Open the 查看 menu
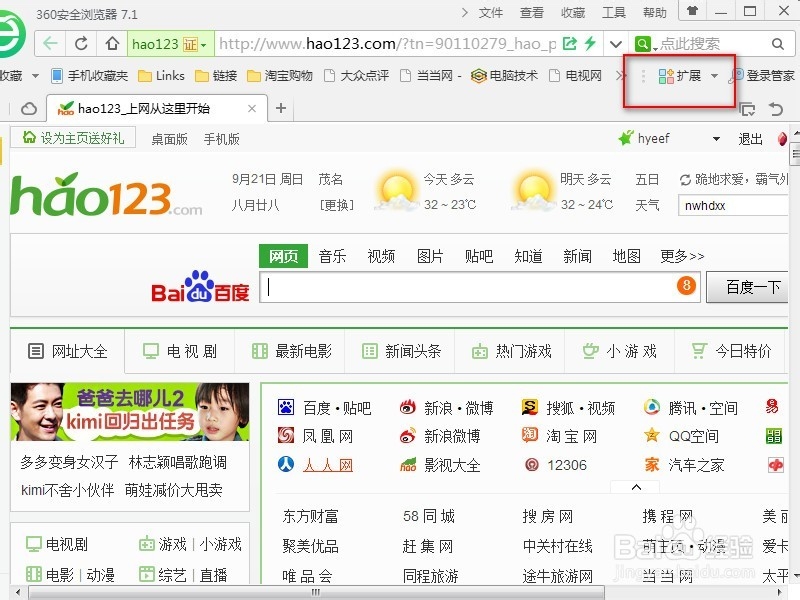Viewport: 800px width, 600px height. click(532, 12)
